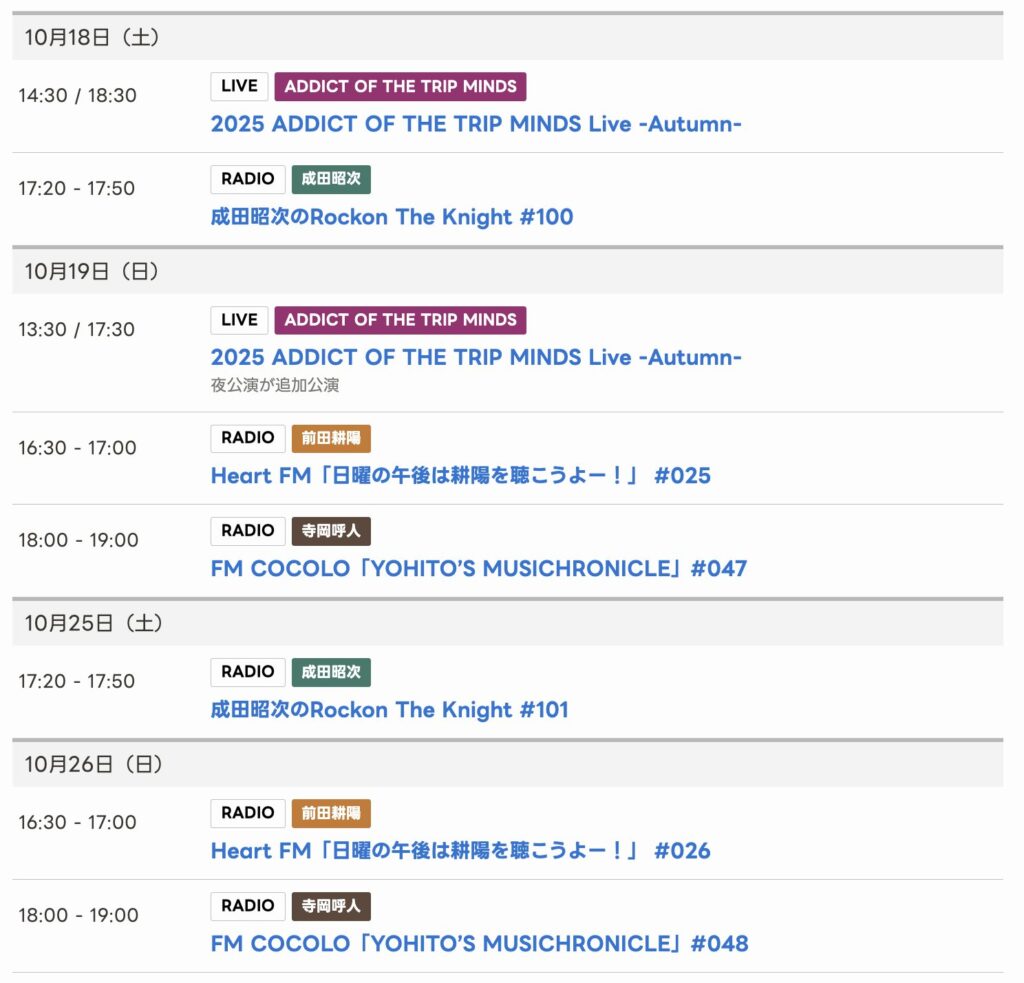Image resolution: width=1024 pixels, height=983 pixels.
Task: Click the 10月25日（土） date header
Action: [x=94, y=623]
